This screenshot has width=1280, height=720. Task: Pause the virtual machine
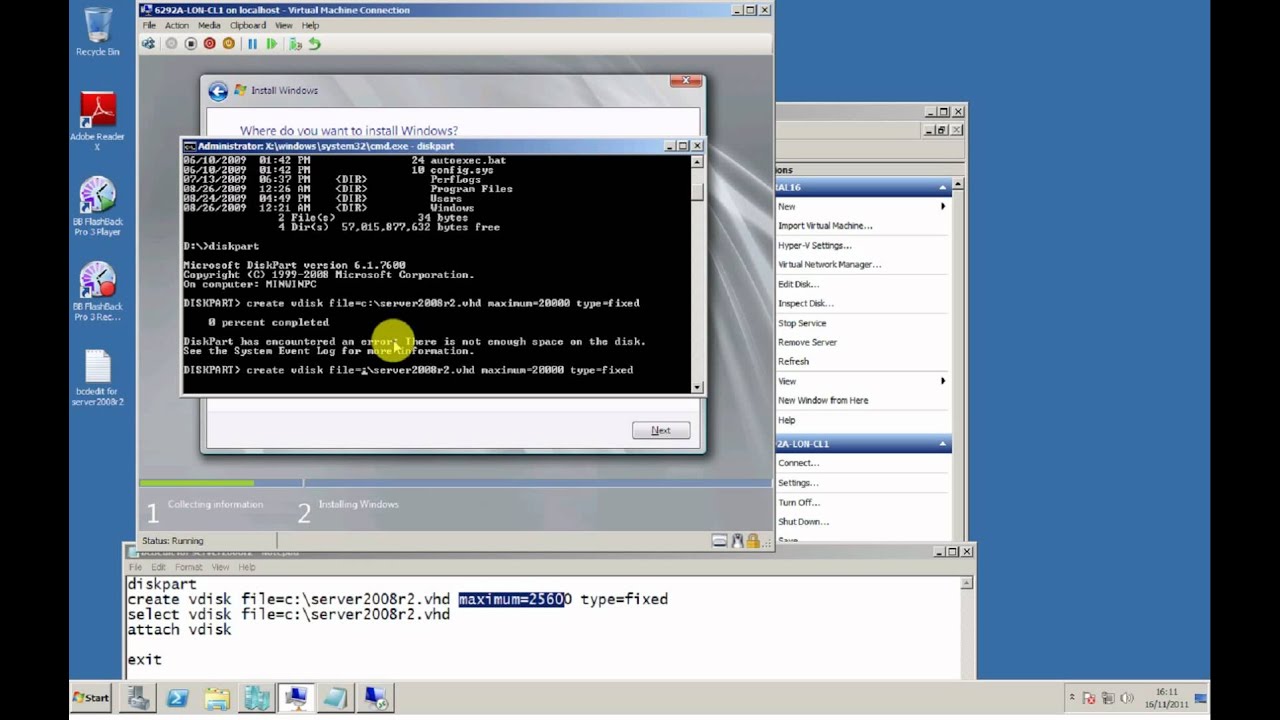tap(252, 44)
